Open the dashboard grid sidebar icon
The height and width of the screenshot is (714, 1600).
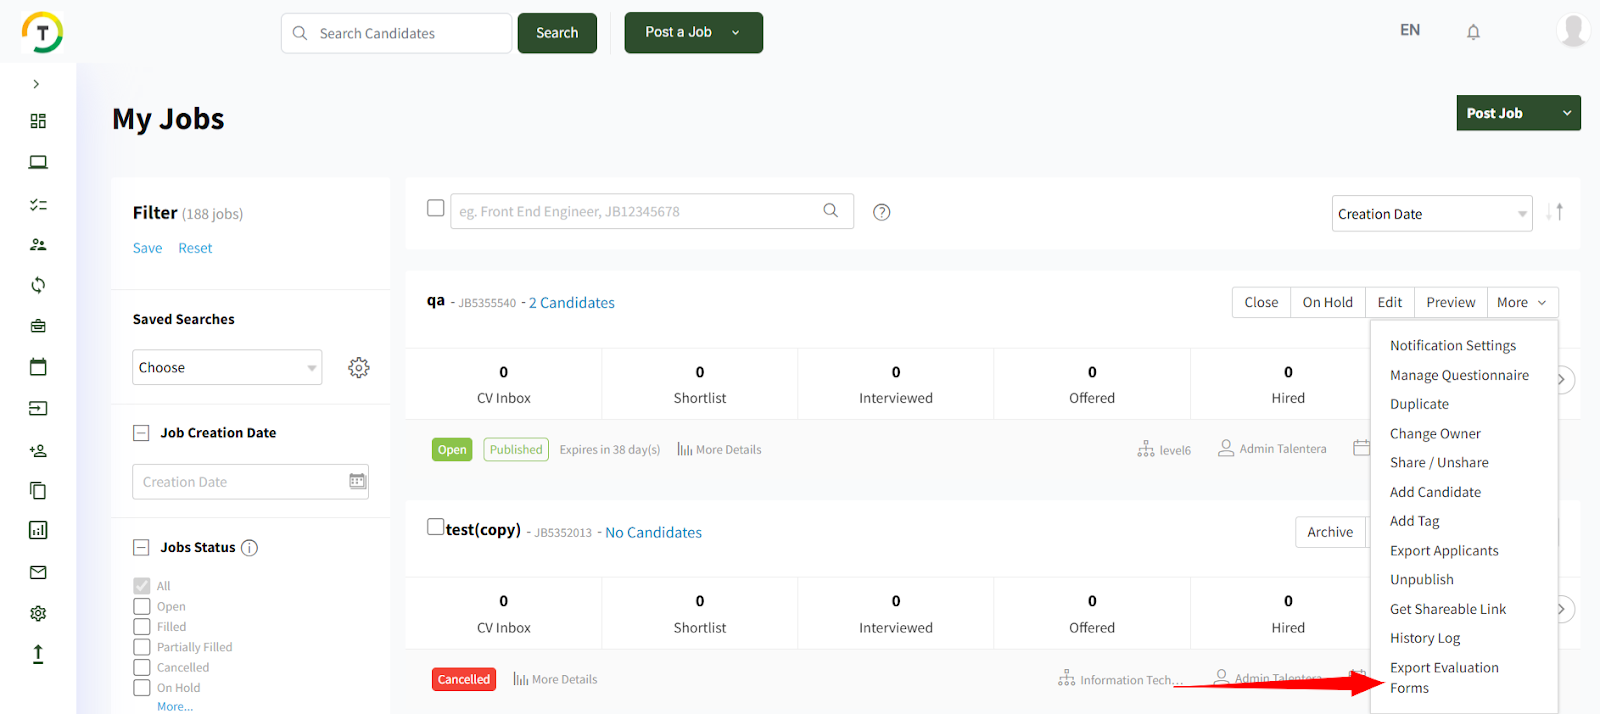point(38,121)
